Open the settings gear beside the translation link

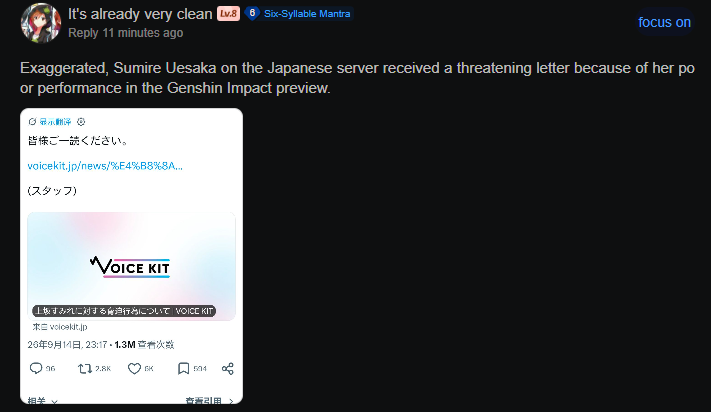click(x=81, y=121)
